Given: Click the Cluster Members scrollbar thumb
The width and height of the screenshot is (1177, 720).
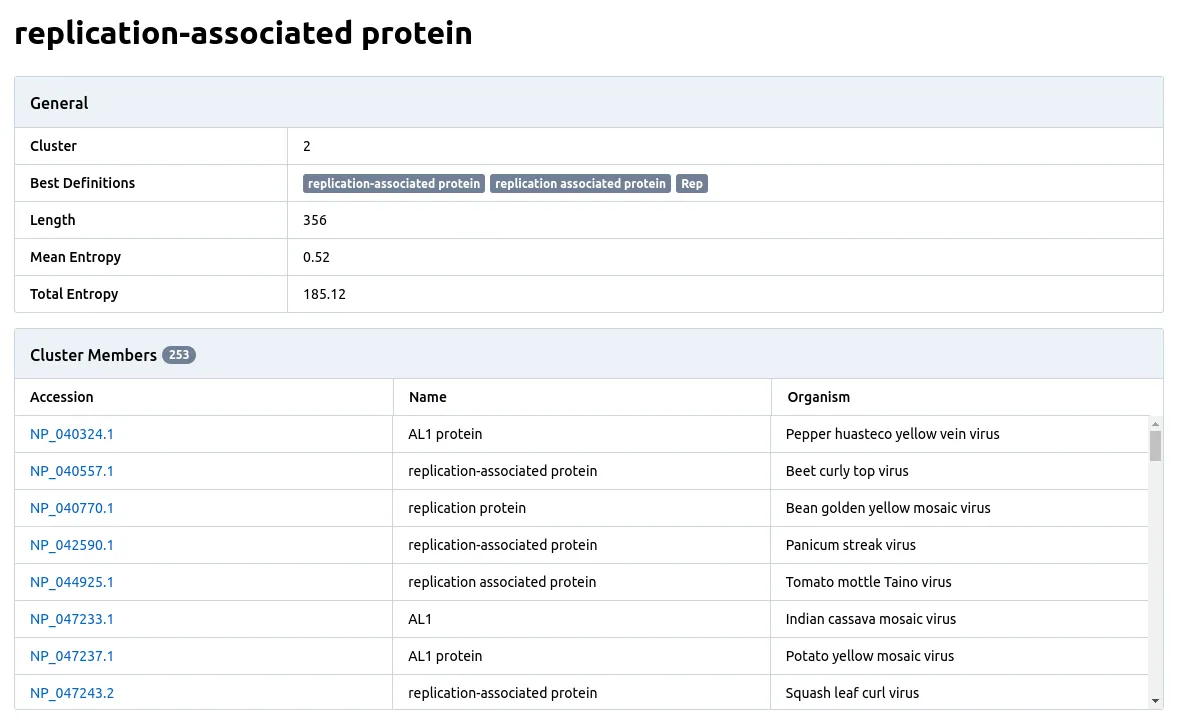Looking at the screenshot, I should pyautogui.click(x=1155, y=445).
